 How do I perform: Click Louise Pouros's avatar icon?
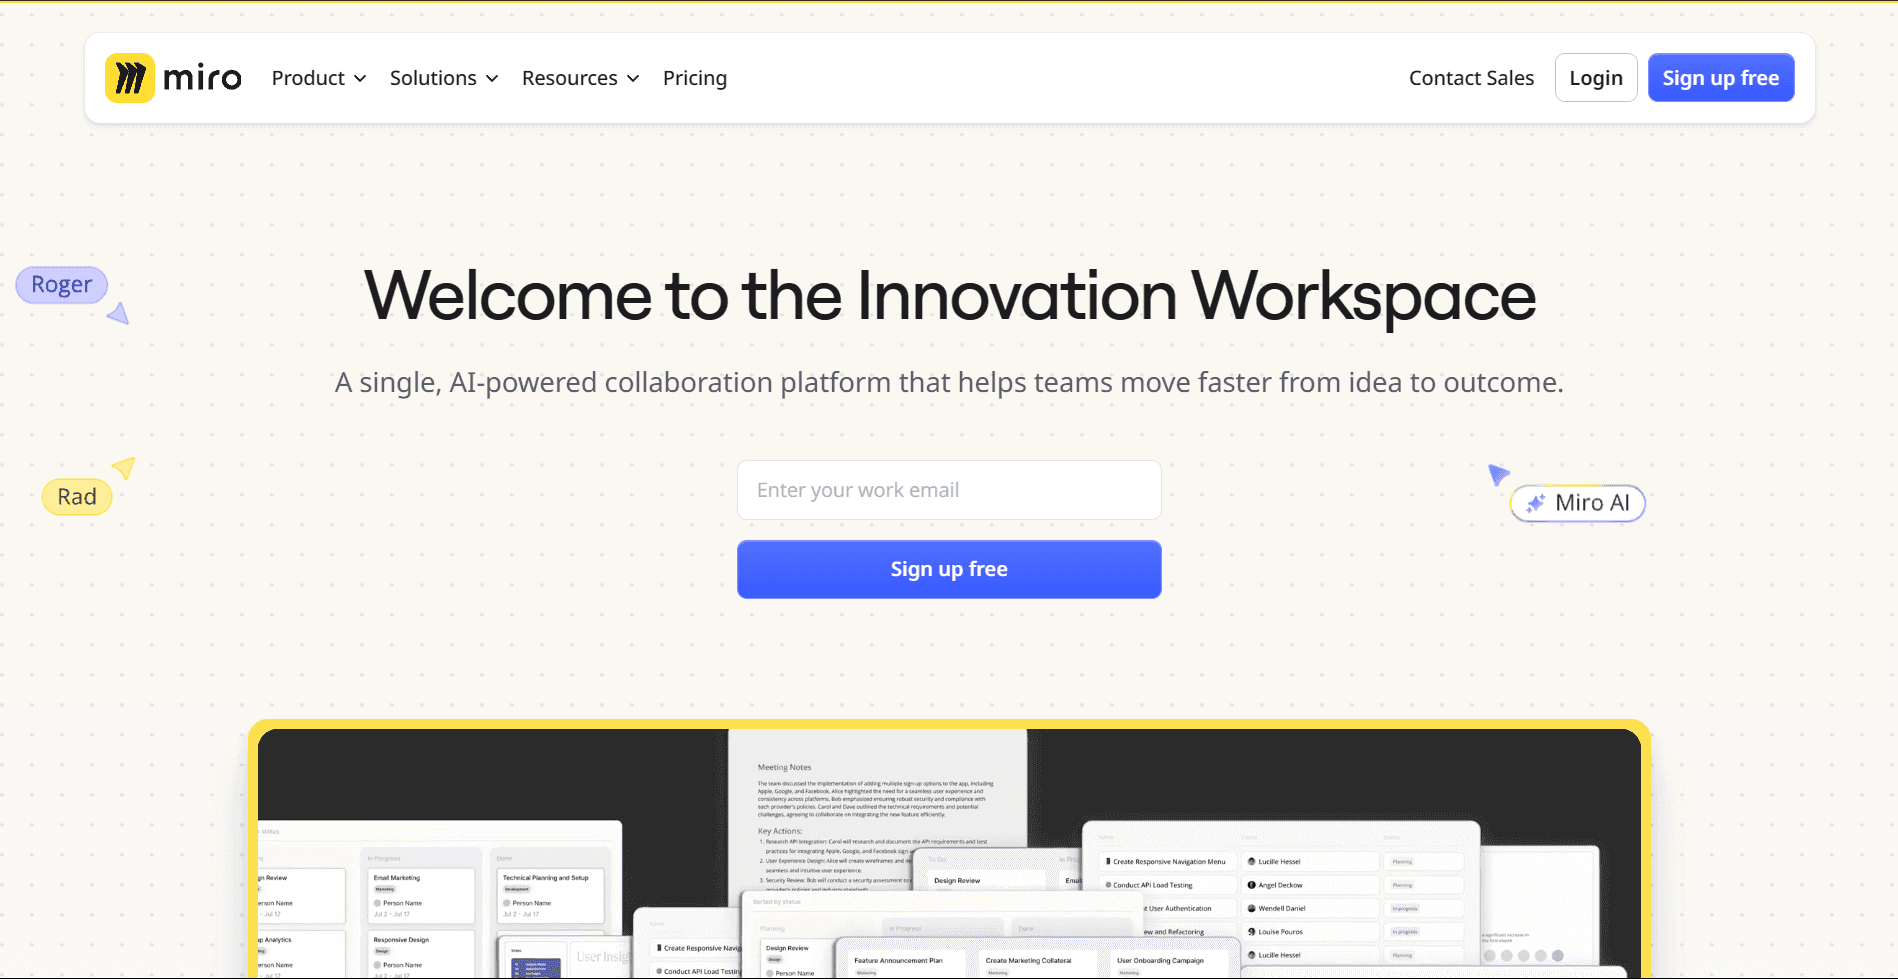(x=1251, y=931)
